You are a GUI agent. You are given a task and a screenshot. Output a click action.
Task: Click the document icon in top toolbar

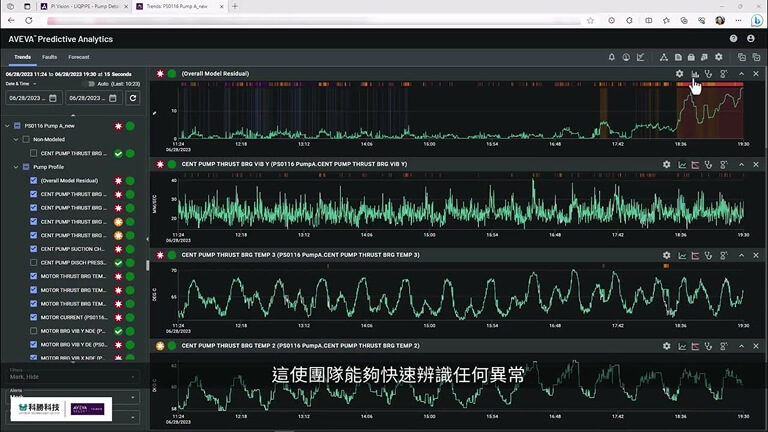pos(678,57)
